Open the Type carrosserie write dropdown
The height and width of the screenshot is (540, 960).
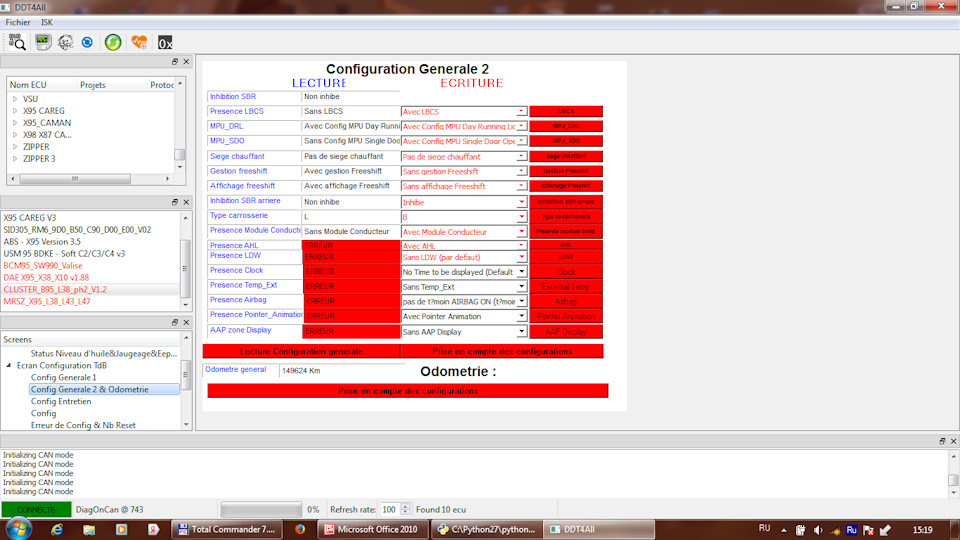[x=521, y=217]
